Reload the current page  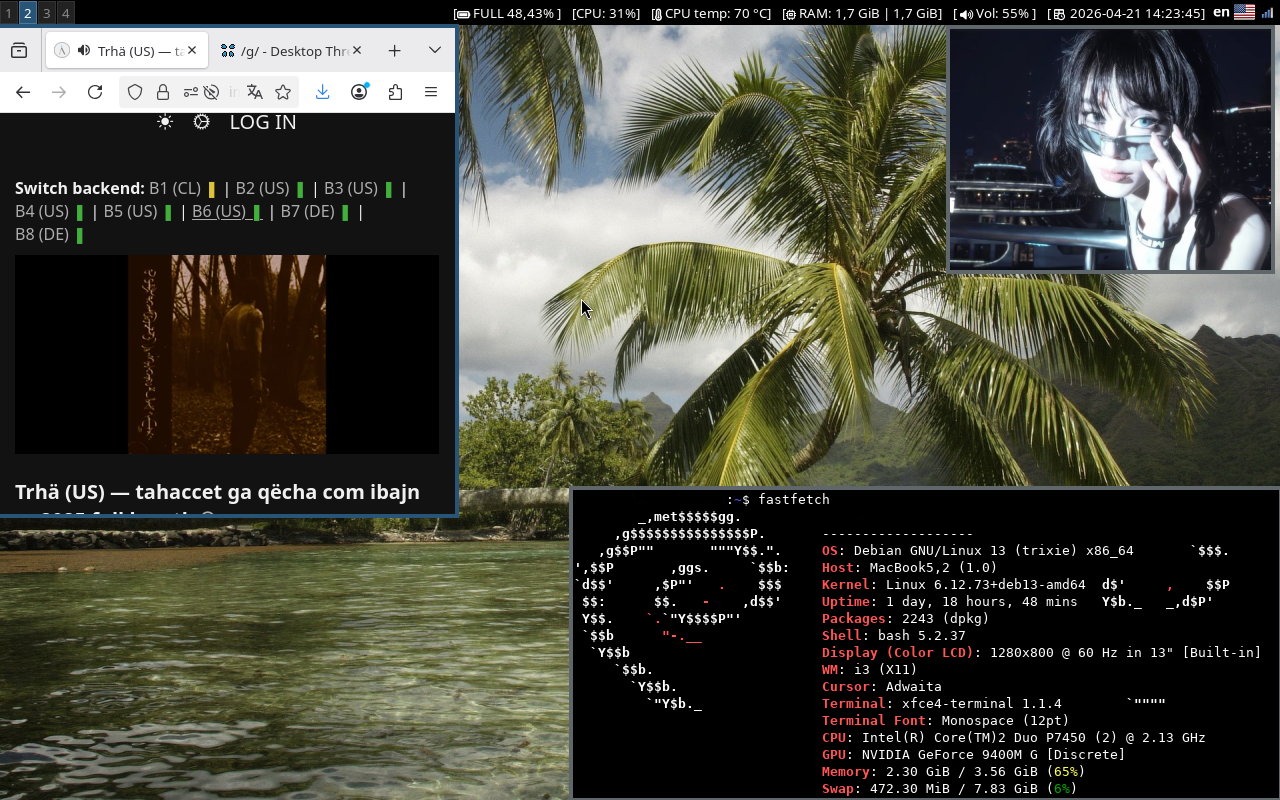95,92
